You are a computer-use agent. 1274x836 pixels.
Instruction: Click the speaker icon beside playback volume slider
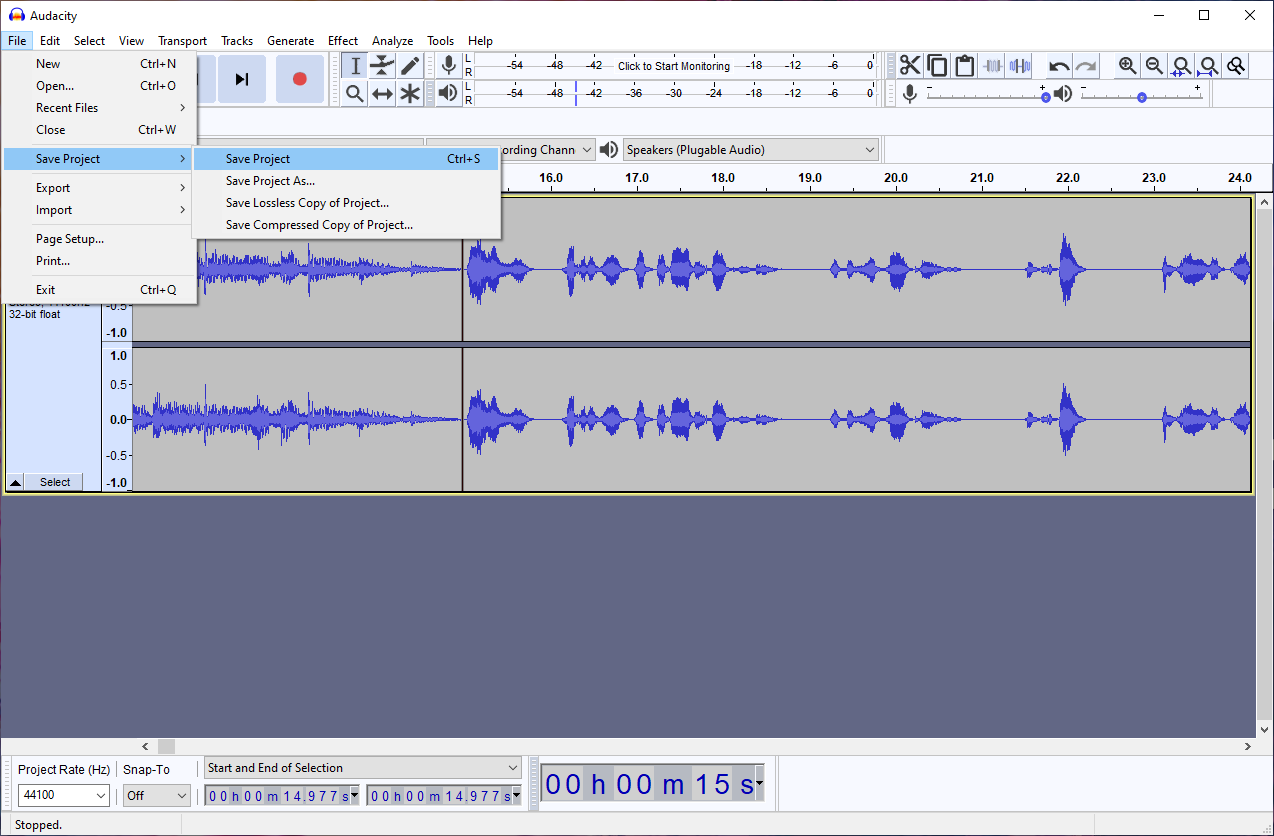coord(1063,93)
